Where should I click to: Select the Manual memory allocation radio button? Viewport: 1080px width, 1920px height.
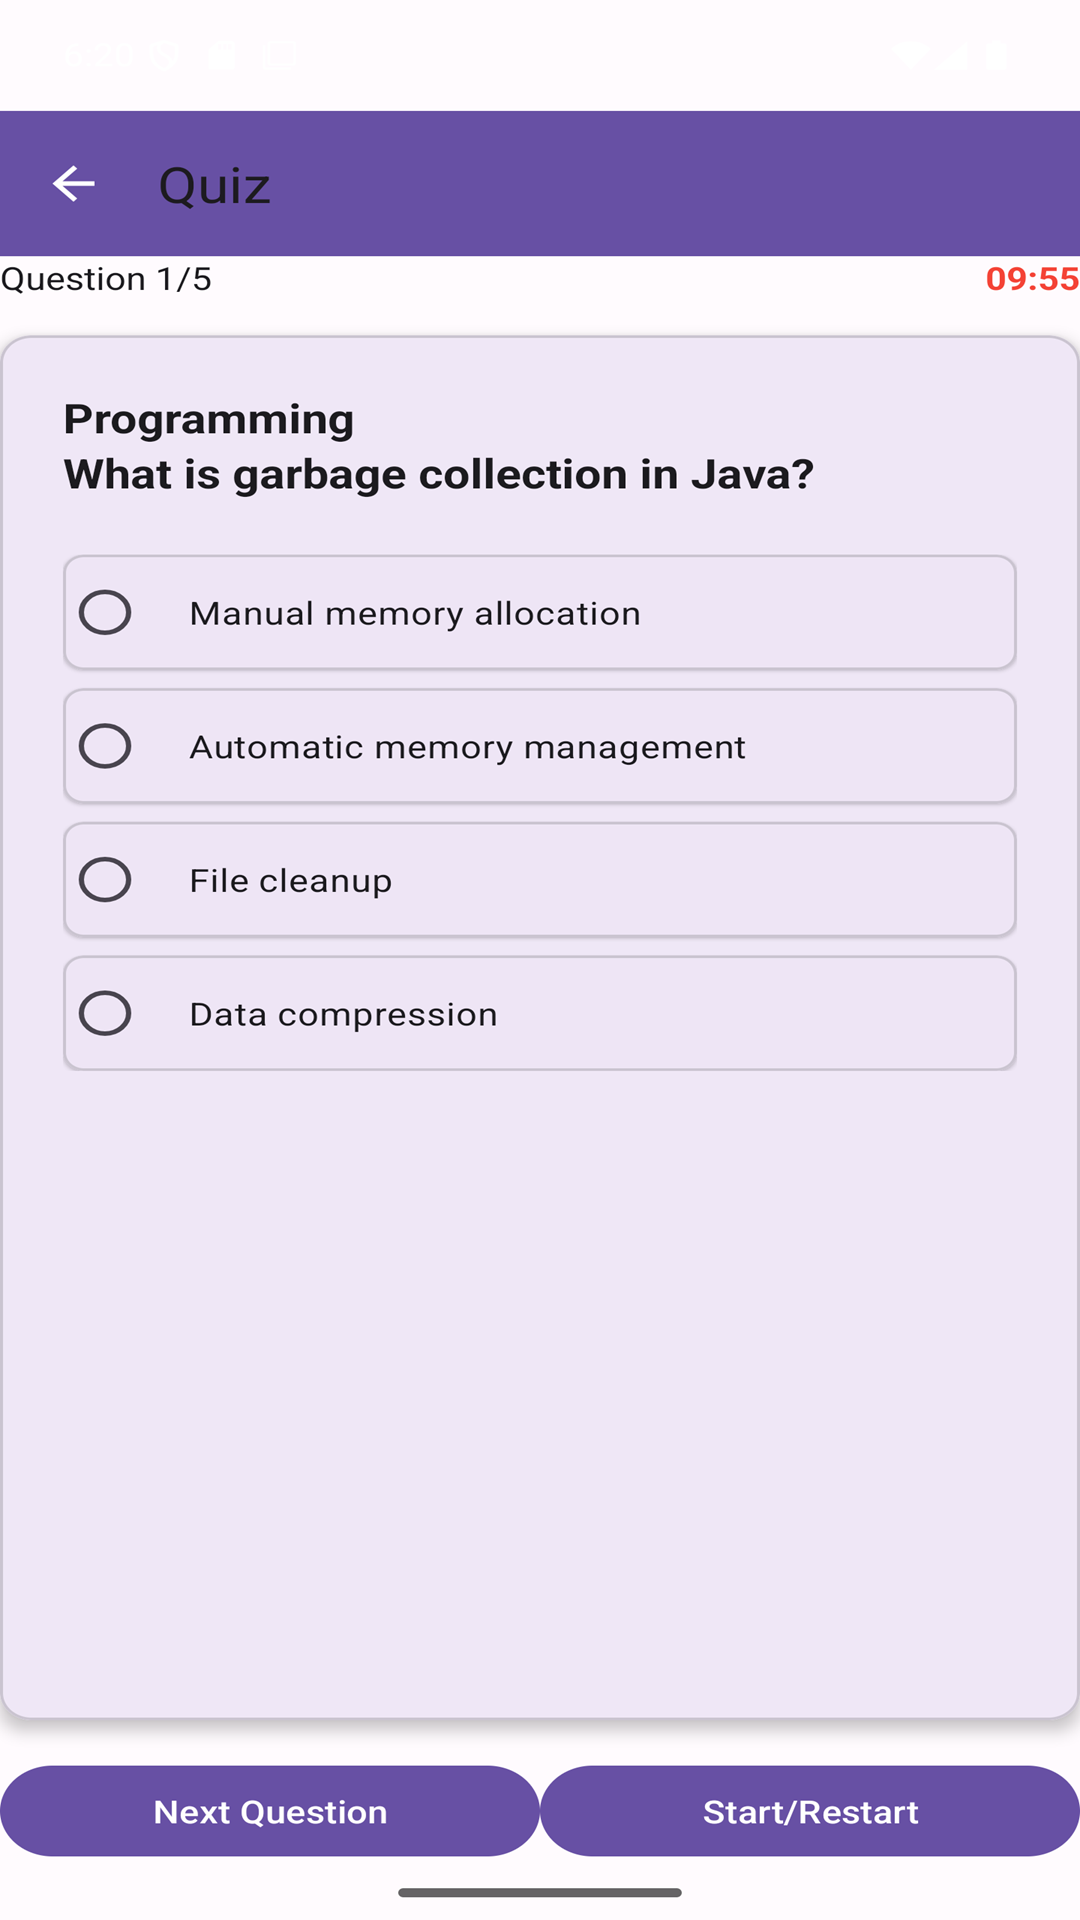[105, 612]
